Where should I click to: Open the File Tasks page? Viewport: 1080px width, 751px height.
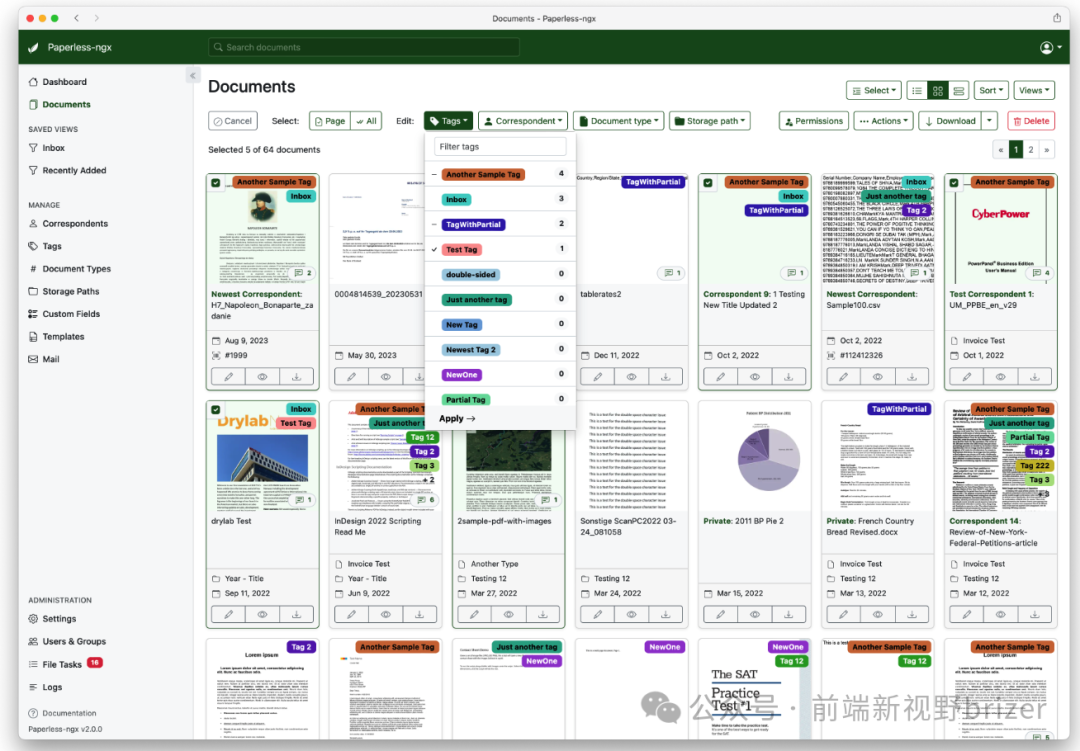coord(62,664)
